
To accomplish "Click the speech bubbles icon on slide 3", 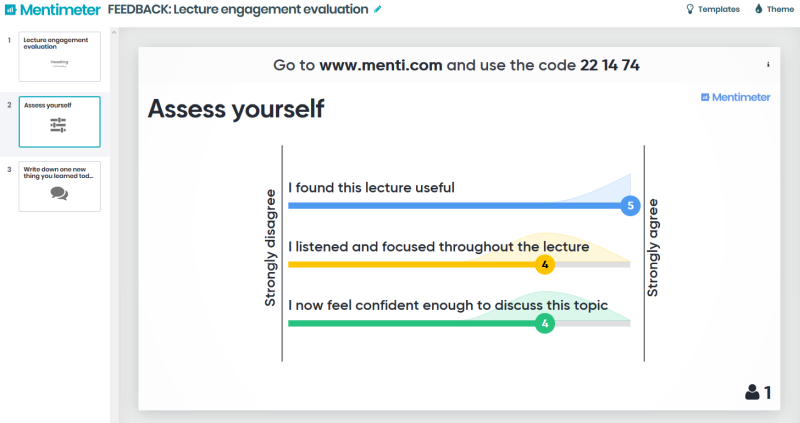I will [59, 194].
